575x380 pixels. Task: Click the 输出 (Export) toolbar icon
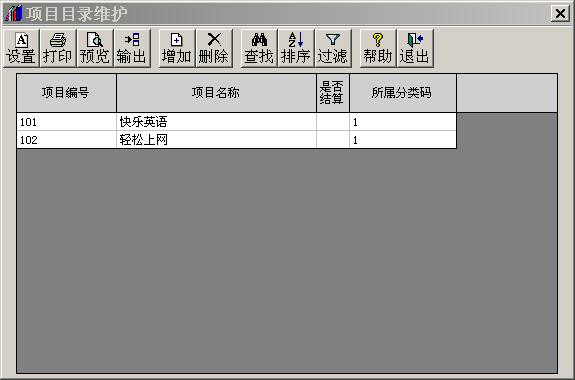tap(132, 48)
